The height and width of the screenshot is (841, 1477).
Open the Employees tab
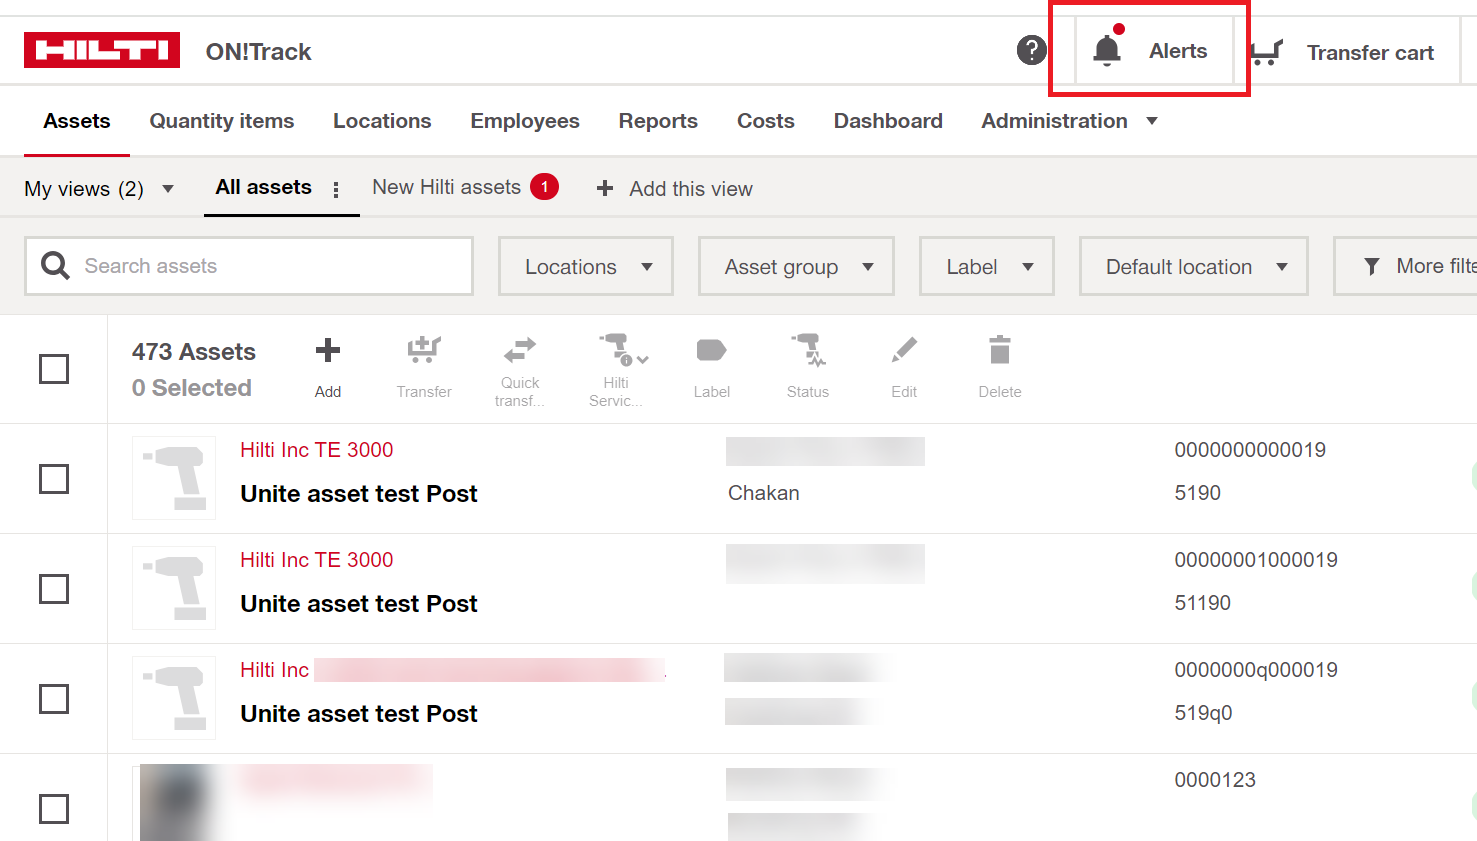[x=525, y=121]
